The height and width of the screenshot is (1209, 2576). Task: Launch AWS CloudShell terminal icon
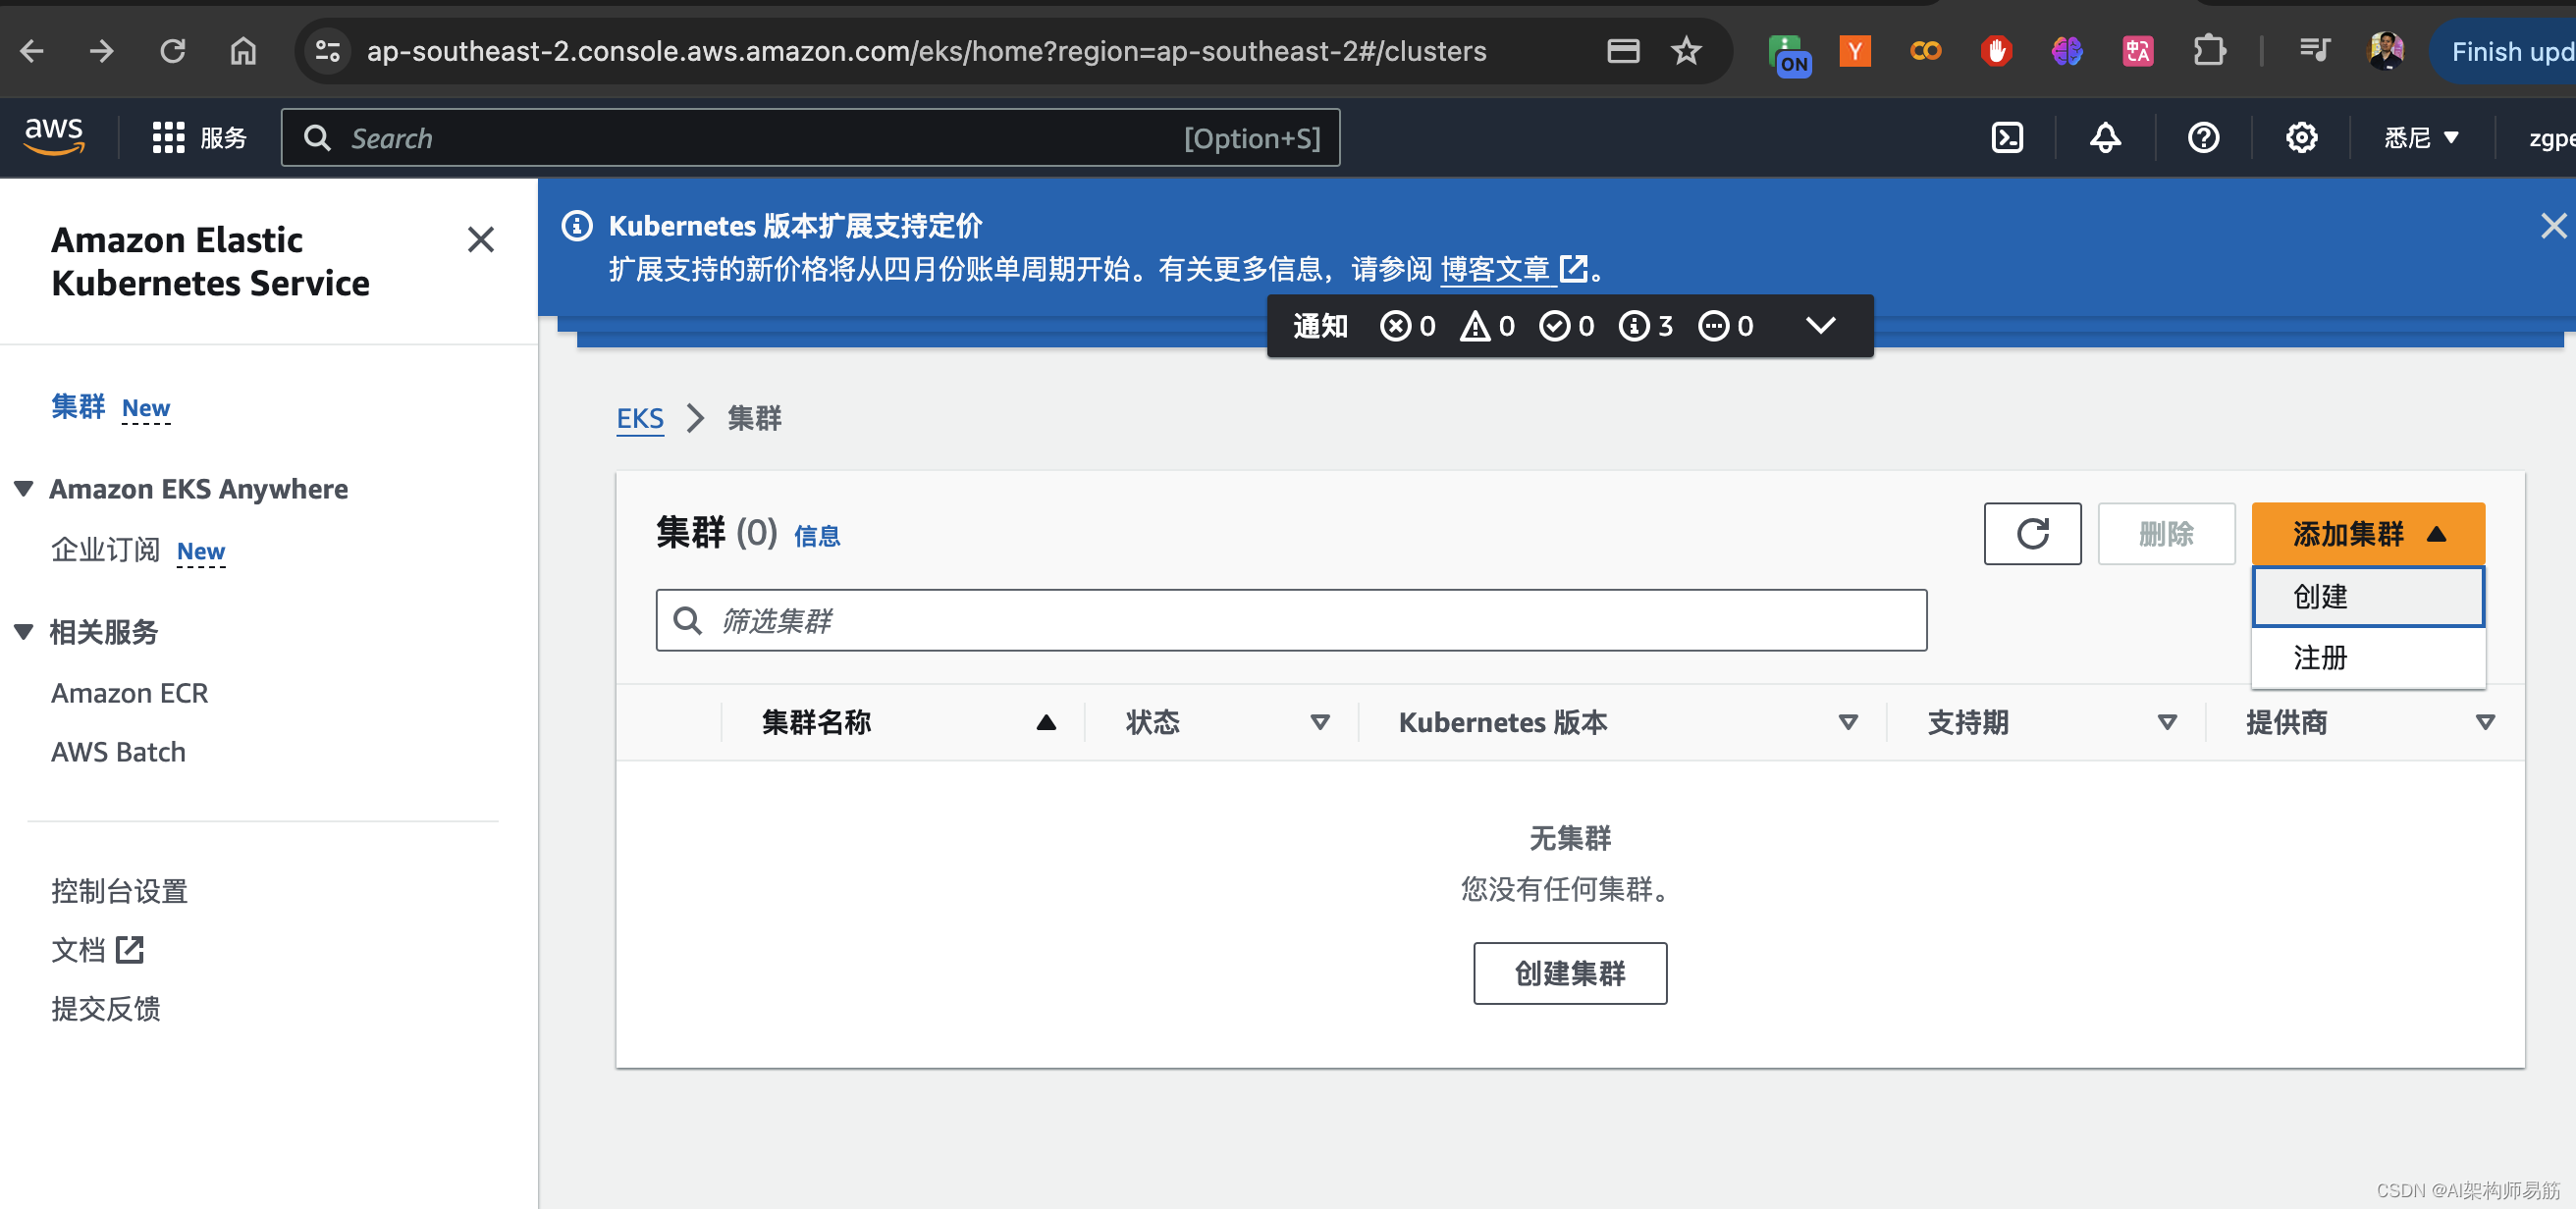(x=2007, y=137)
